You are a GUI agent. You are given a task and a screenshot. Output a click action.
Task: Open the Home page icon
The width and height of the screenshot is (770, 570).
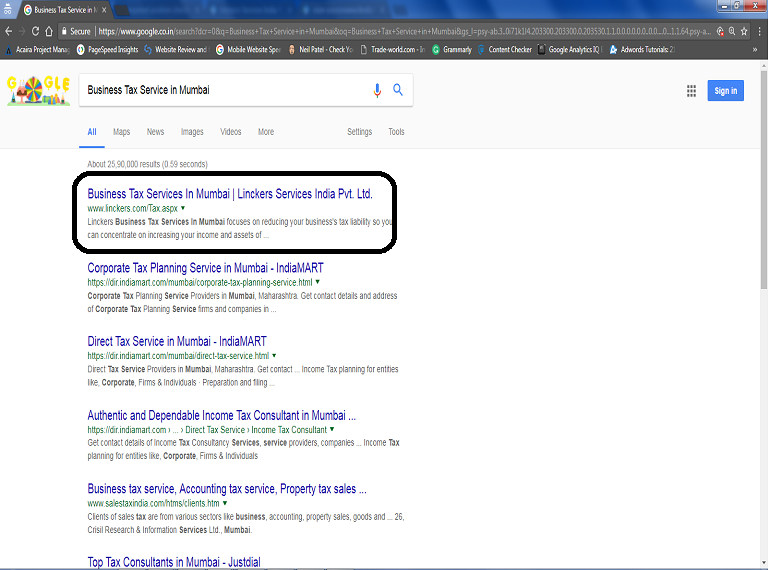(x=49, y=31)
